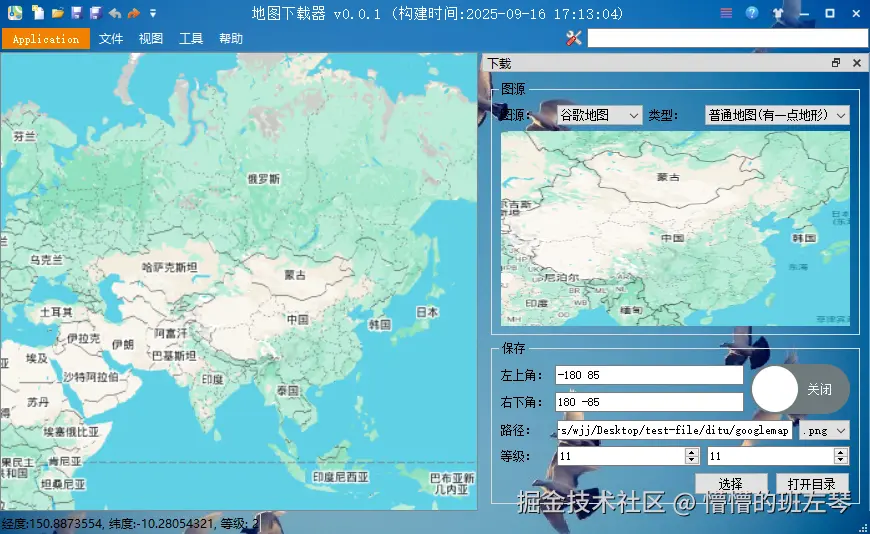This screenshot has height=534, width=870.
Task: Click the 巴基斯坦 label on the main map
Action: pos(174,356)
